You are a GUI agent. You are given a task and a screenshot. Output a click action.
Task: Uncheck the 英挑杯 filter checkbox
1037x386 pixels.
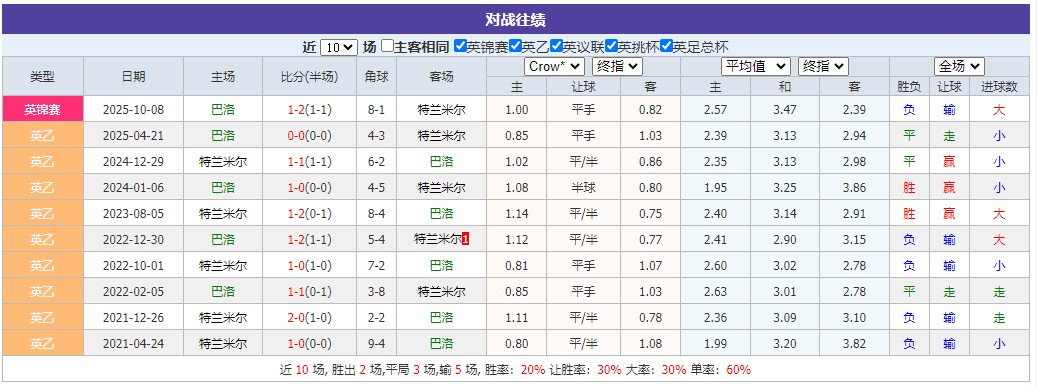[x=612, y=47]
